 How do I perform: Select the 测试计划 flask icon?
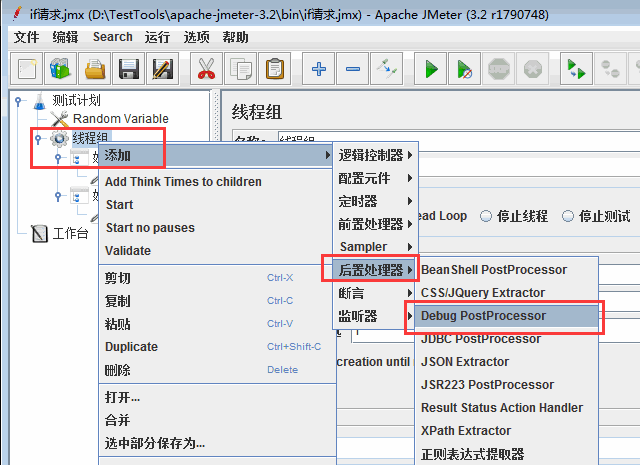[x=40, y=101]
